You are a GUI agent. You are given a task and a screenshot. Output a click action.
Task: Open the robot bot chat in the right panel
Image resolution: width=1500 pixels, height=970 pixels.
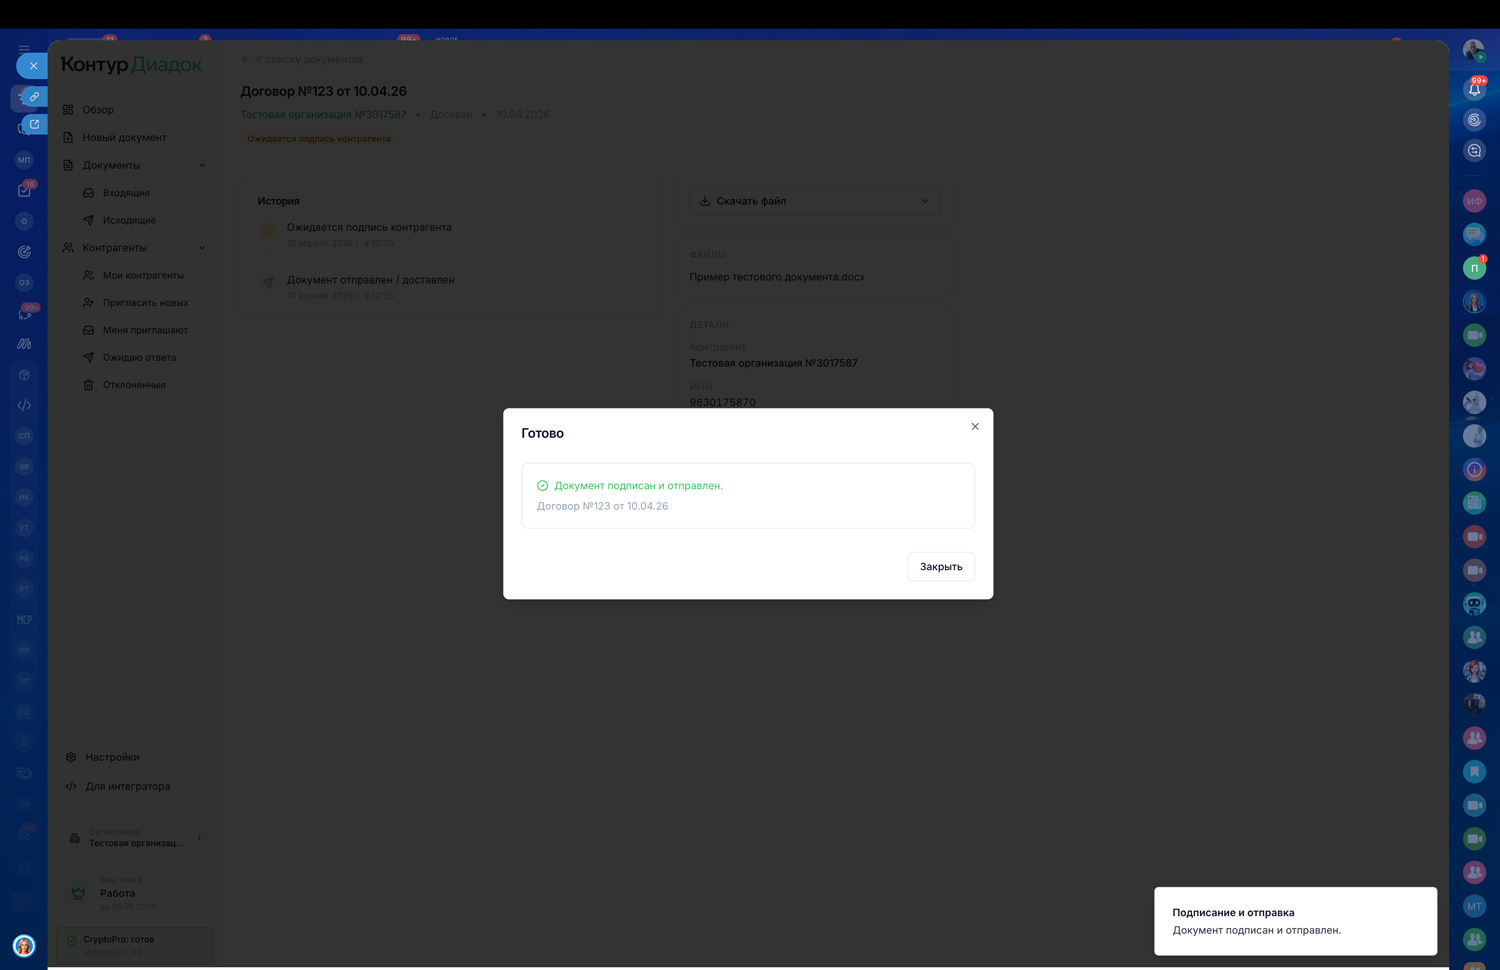click(x=1474, y=604)
